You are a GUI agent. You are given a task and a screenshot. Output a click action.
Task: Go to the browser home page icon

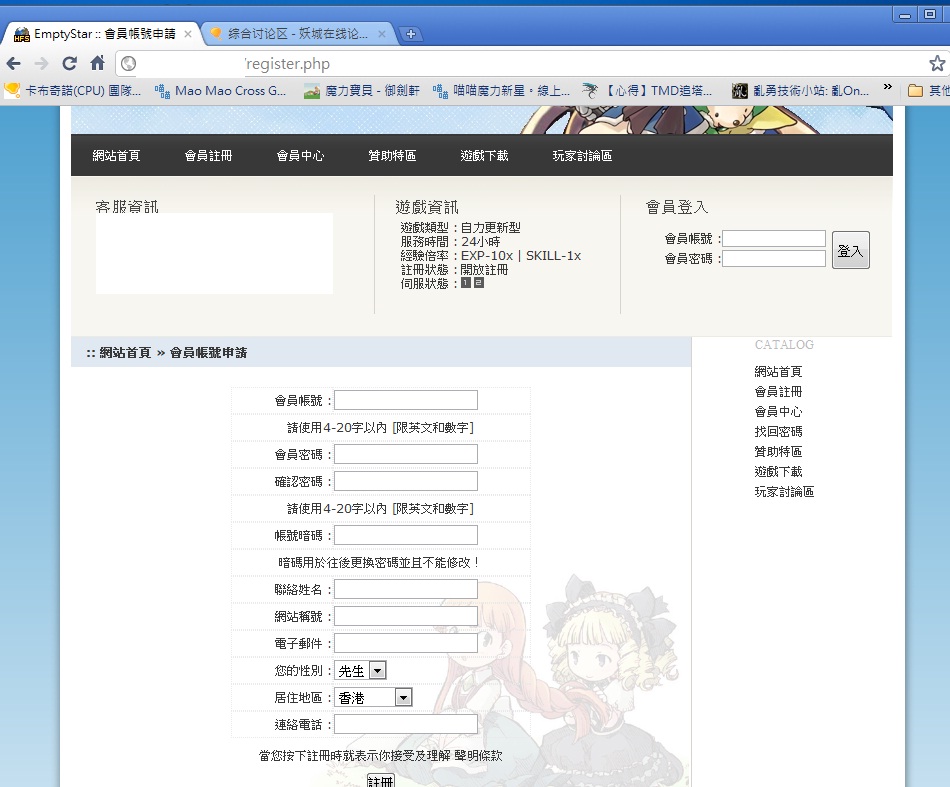click(97, 64)
